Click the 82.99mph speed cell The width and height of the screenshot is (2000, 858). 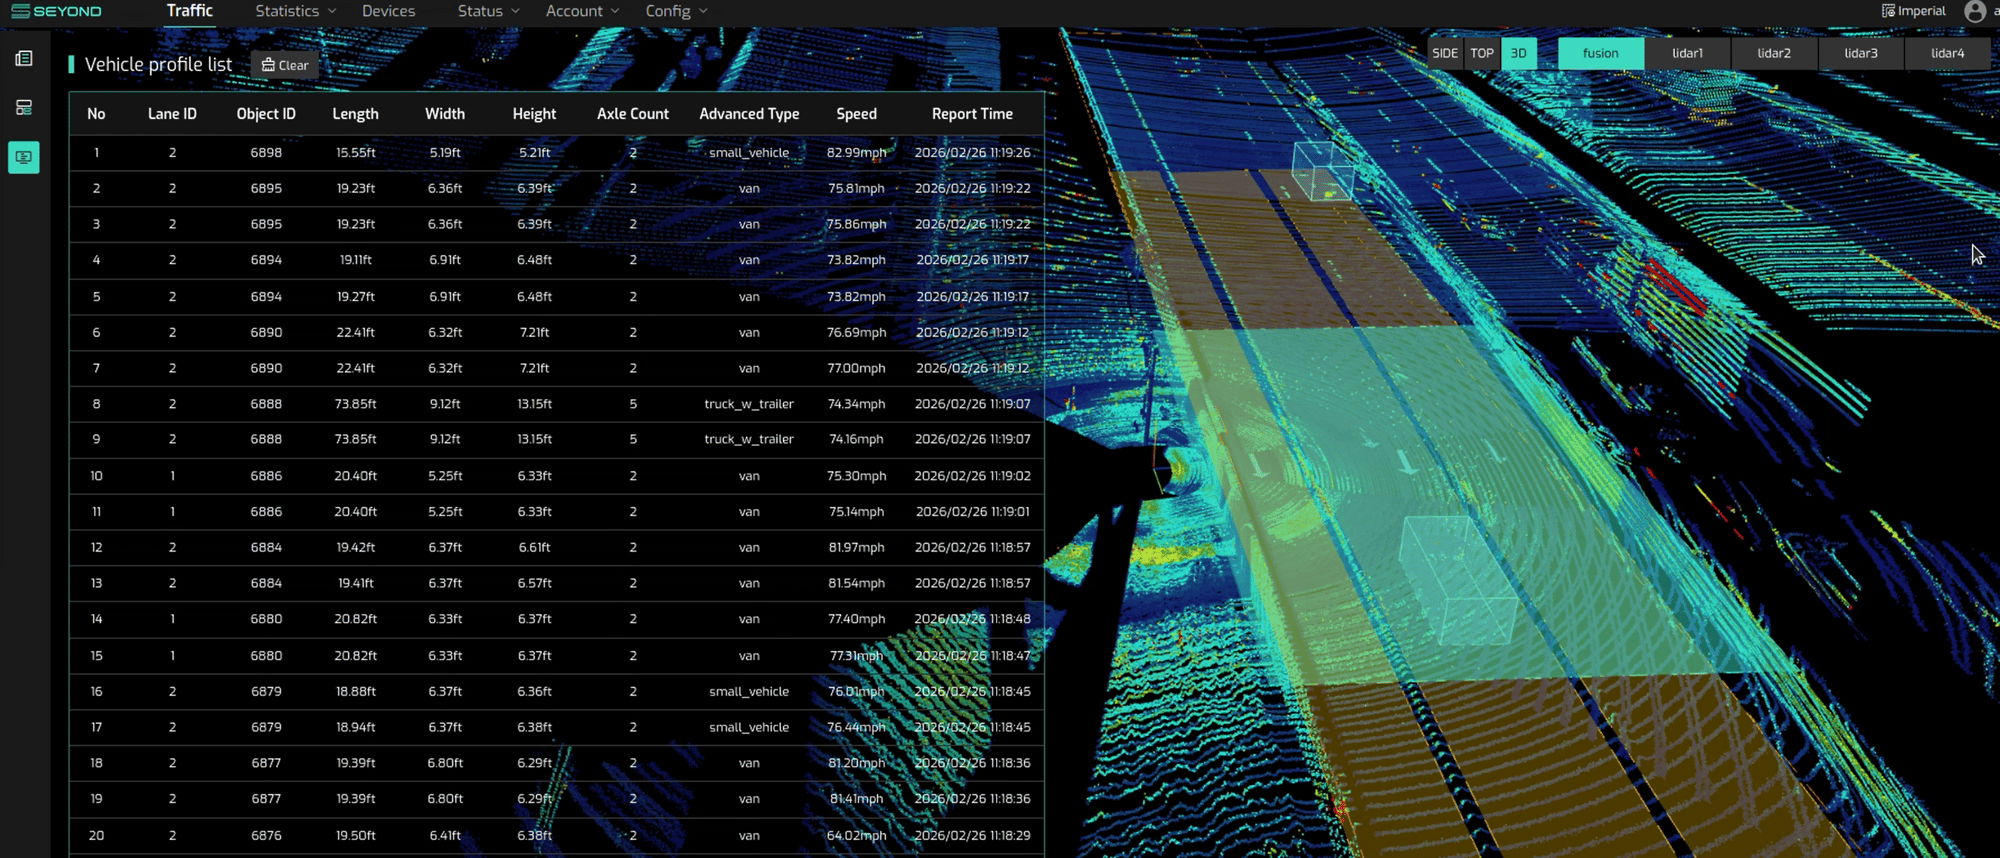(x=857, y=153)
